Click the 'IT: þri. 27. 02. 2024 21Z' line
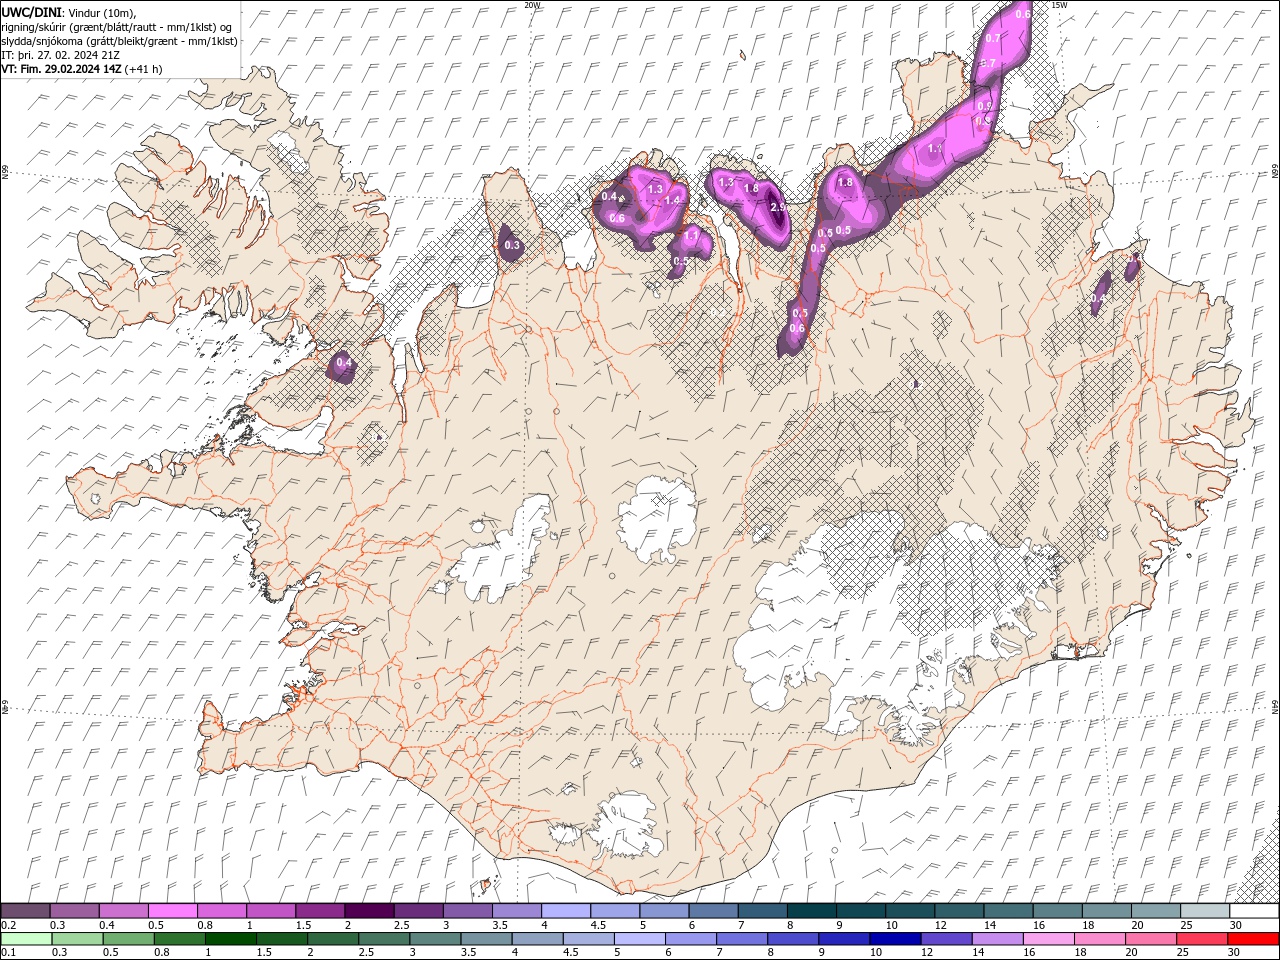The image size is (1280, 960). [x=62, y=55]
